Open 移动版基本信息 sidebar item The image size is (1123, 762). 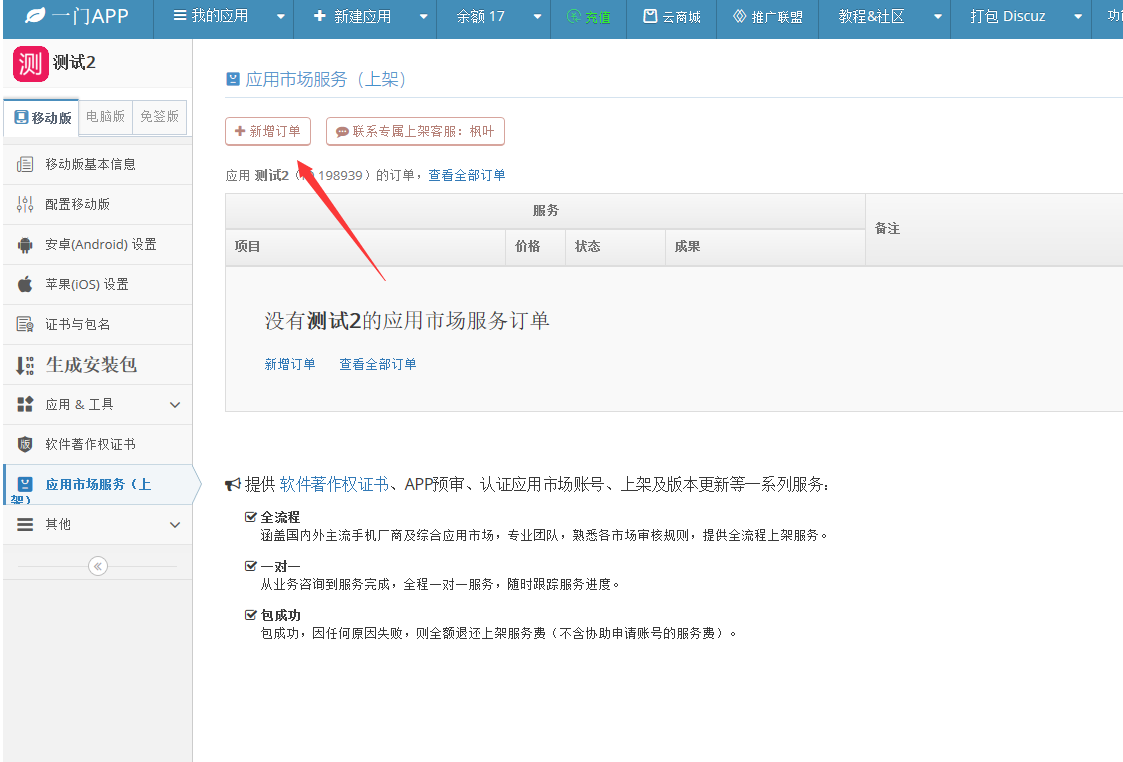pyautogui.click(x=97, y=164)
